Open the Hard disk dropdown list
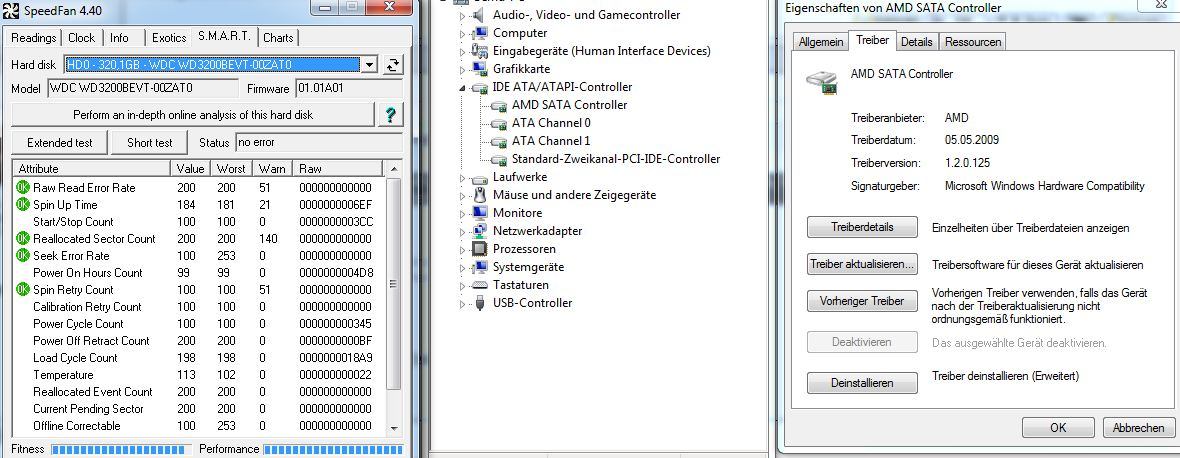This screenshot has height=458, width=1180. point(370,65)
